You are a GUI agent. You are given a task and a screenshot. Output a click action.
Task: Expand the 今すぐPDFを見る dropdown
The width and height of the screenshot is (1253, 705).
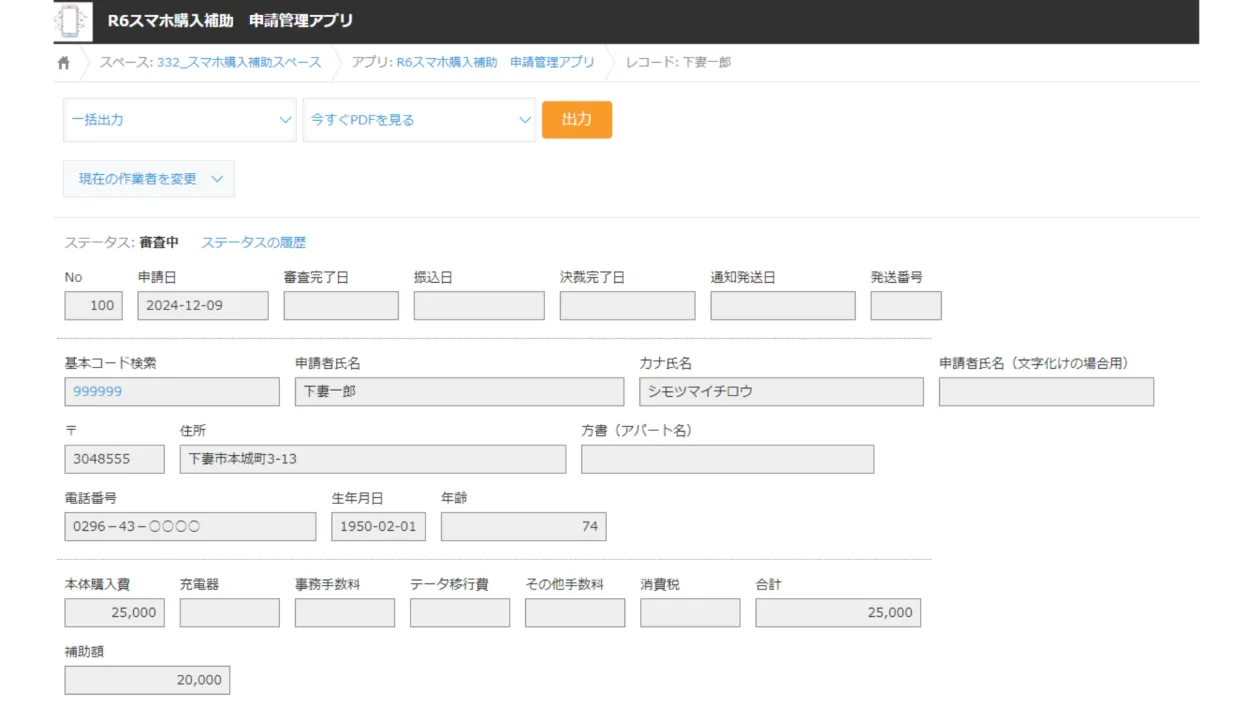point(419,120)
